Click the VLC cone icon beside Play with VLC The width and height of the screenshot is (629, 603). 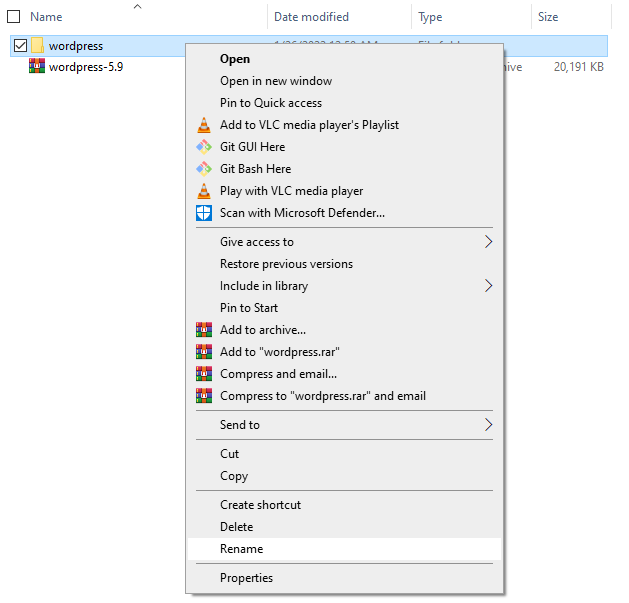204,191
